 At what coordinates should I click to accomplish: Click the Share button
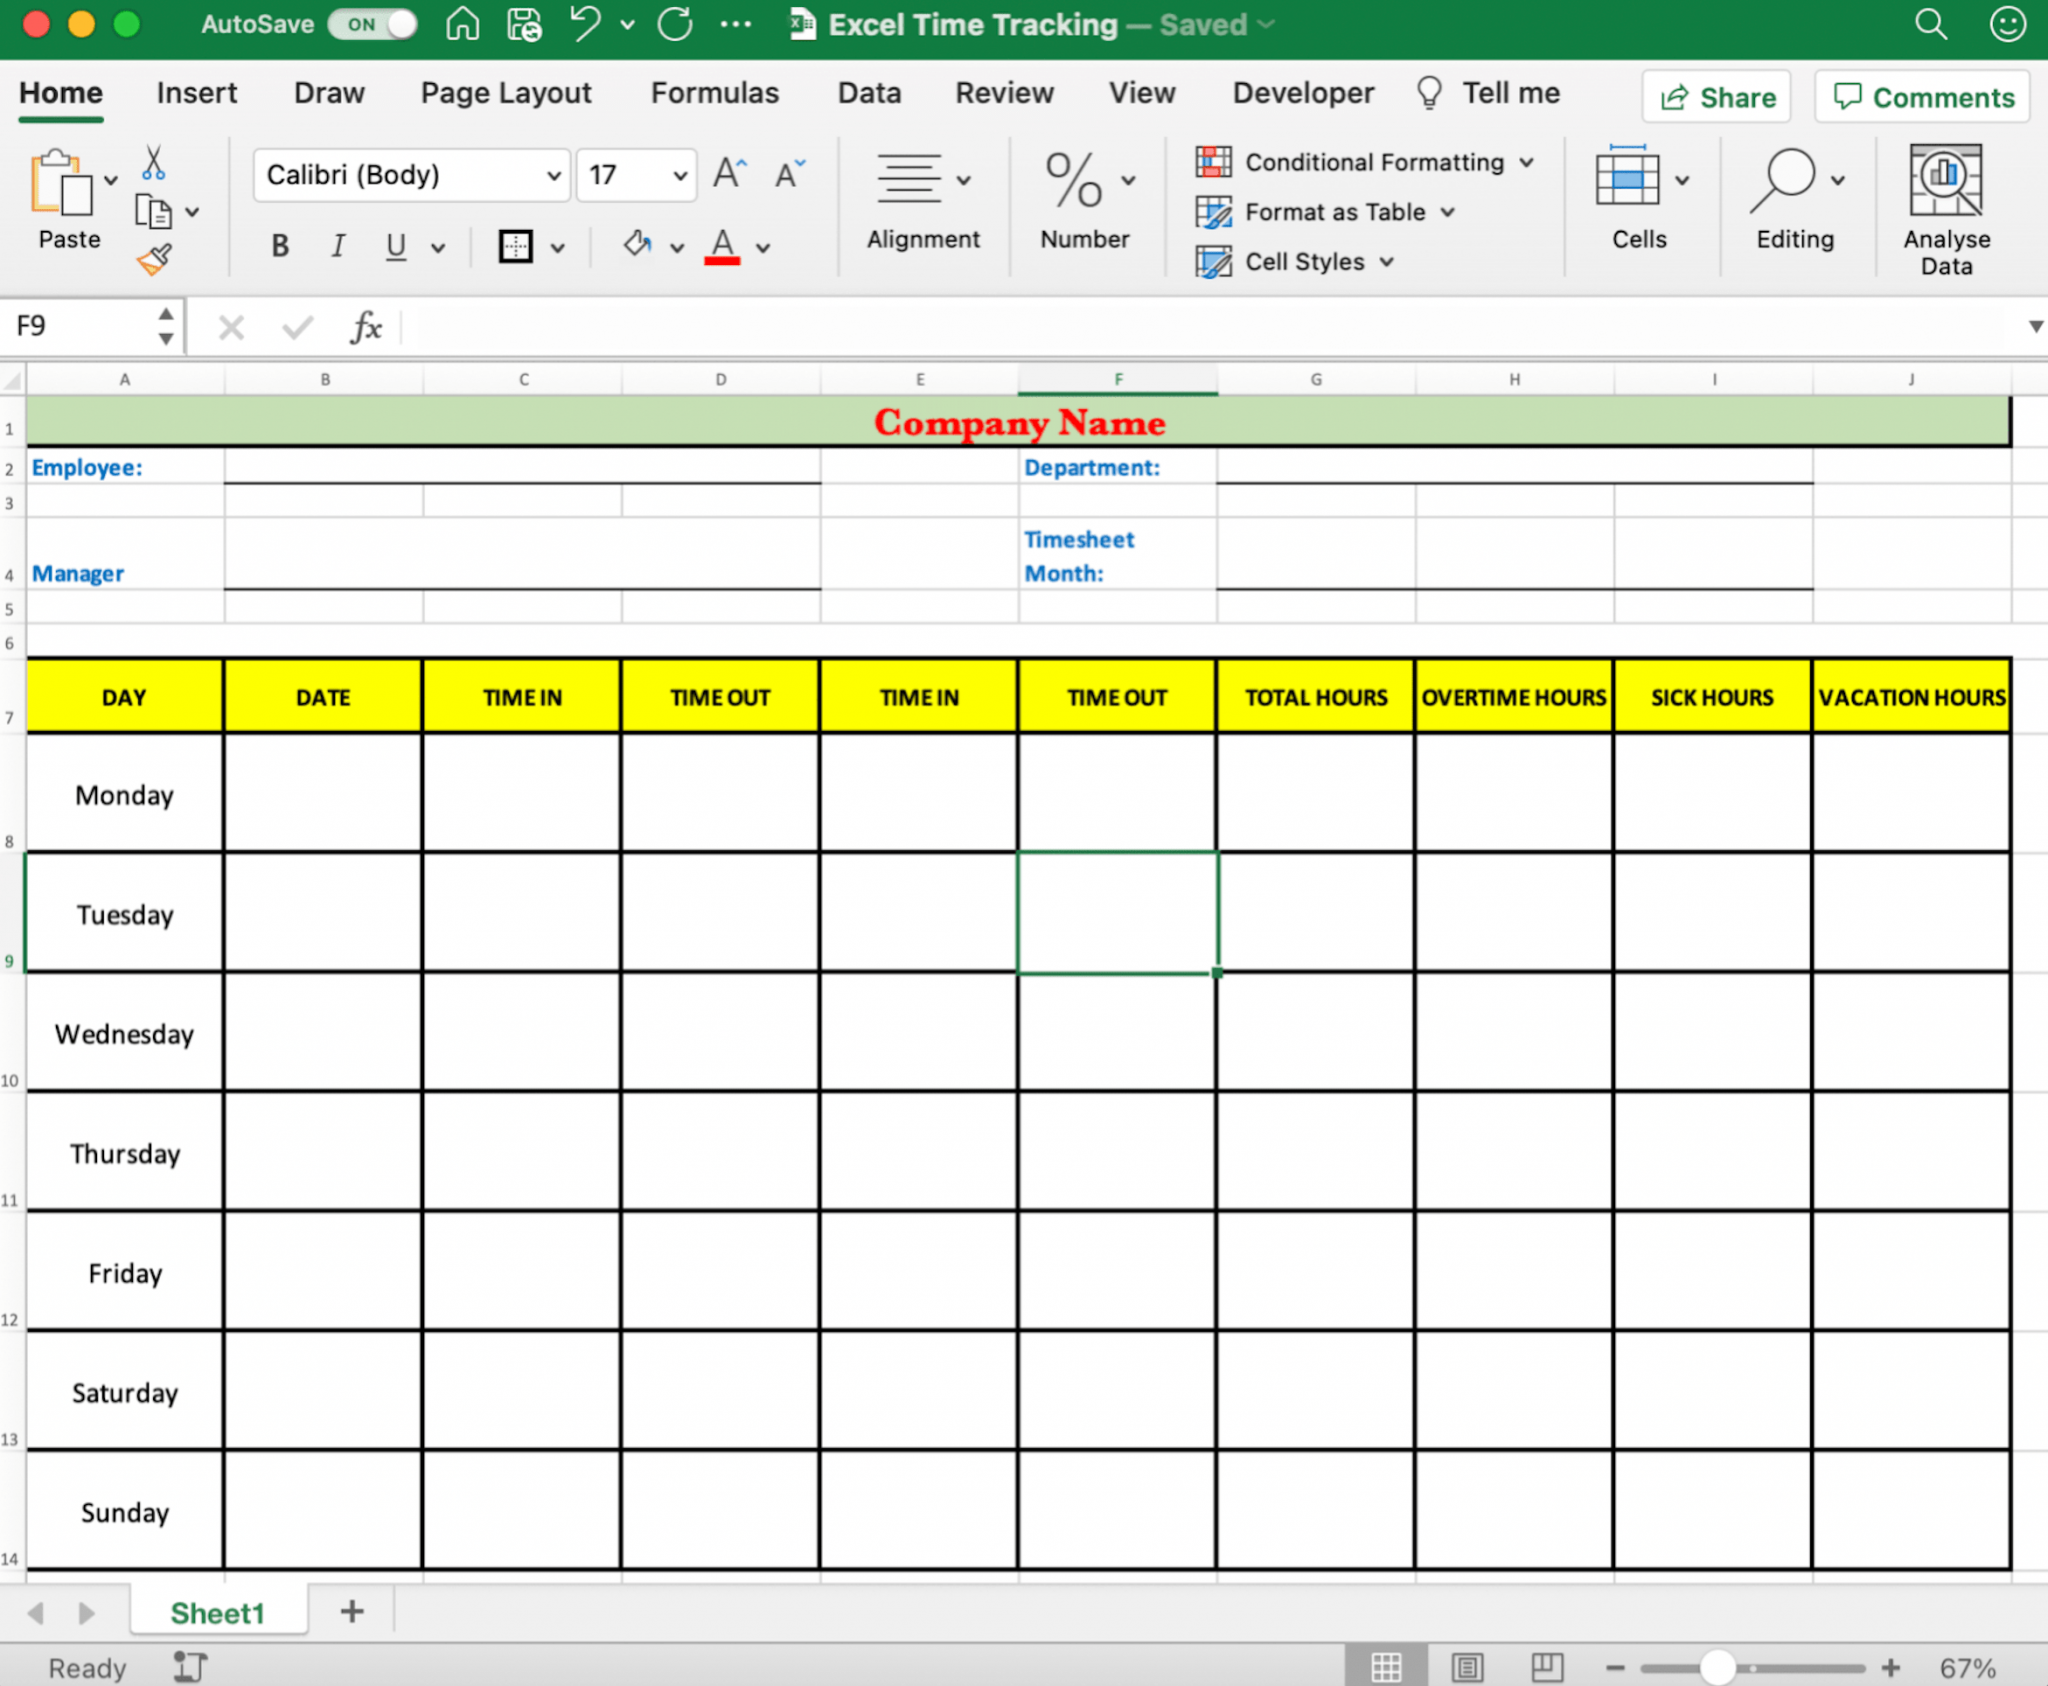point(1717,97)
